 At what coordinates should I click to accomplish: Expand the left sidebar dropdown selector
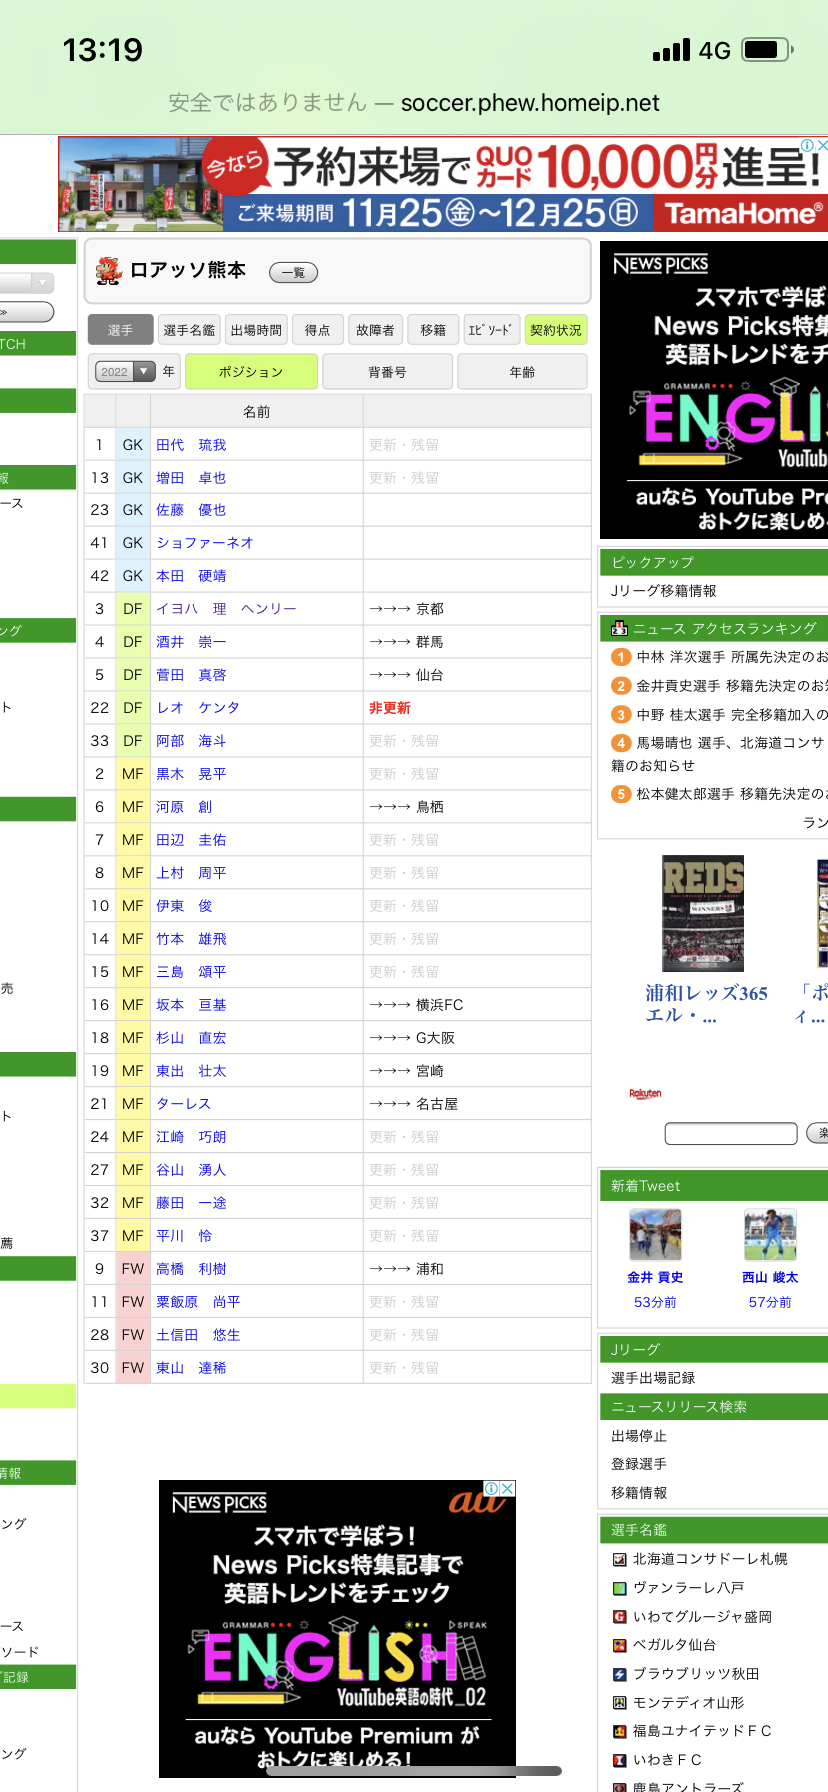(27, 283)
